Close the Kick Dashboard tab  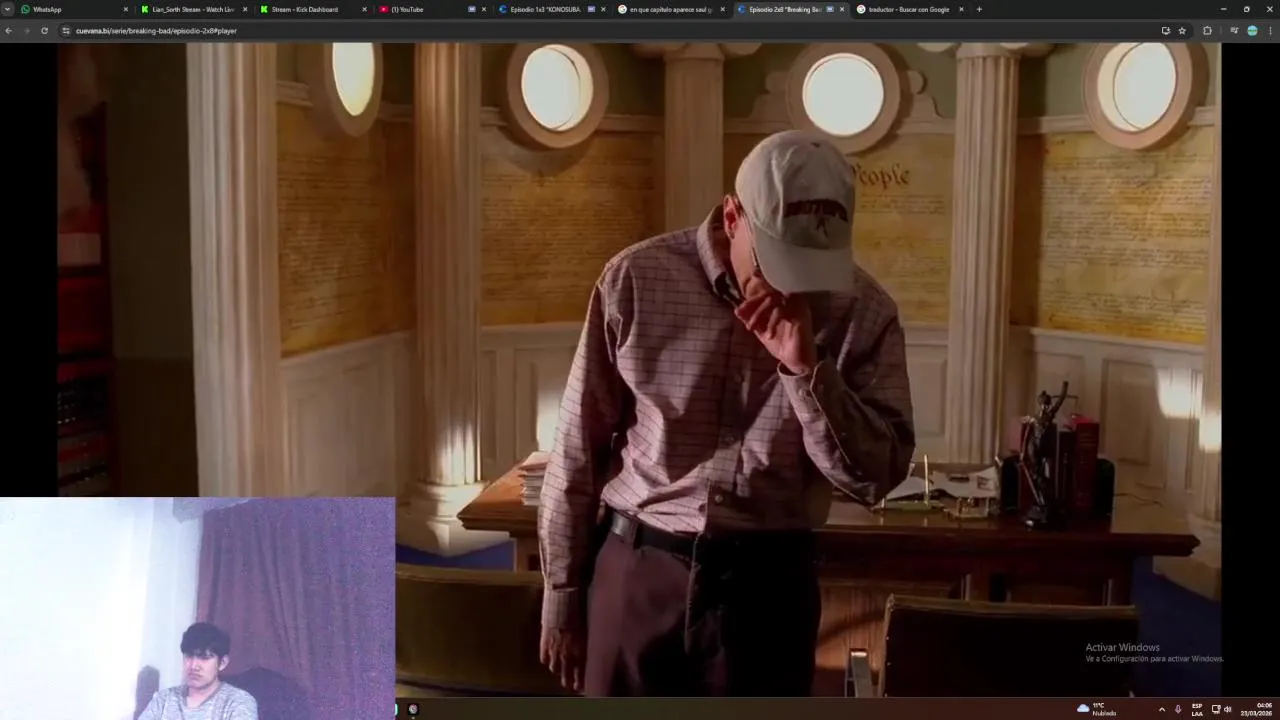tap(364, 9)
